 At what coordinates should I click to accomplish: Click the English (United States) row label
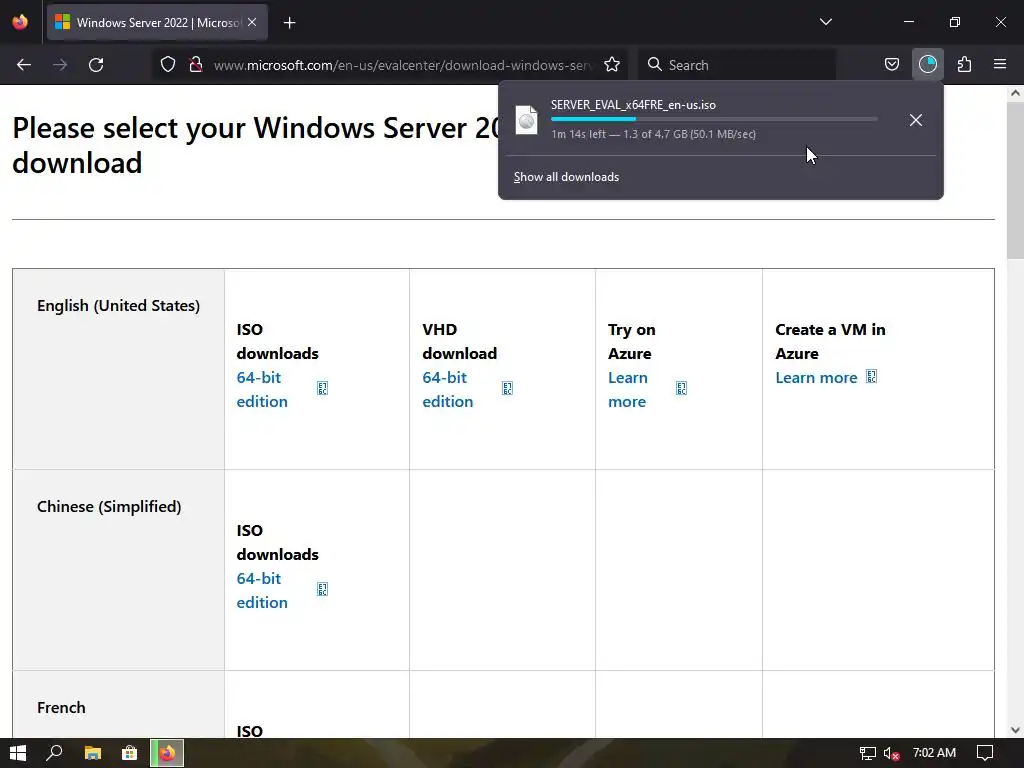[118, 306]
